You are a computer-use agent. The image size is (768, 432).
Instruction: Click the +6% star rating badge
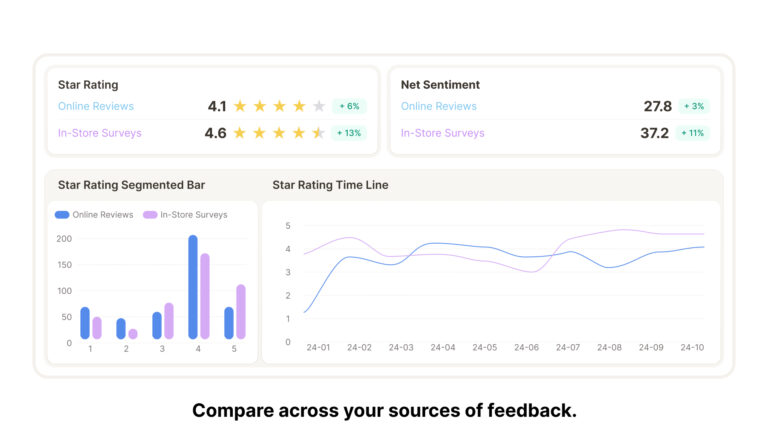(349, 106)
